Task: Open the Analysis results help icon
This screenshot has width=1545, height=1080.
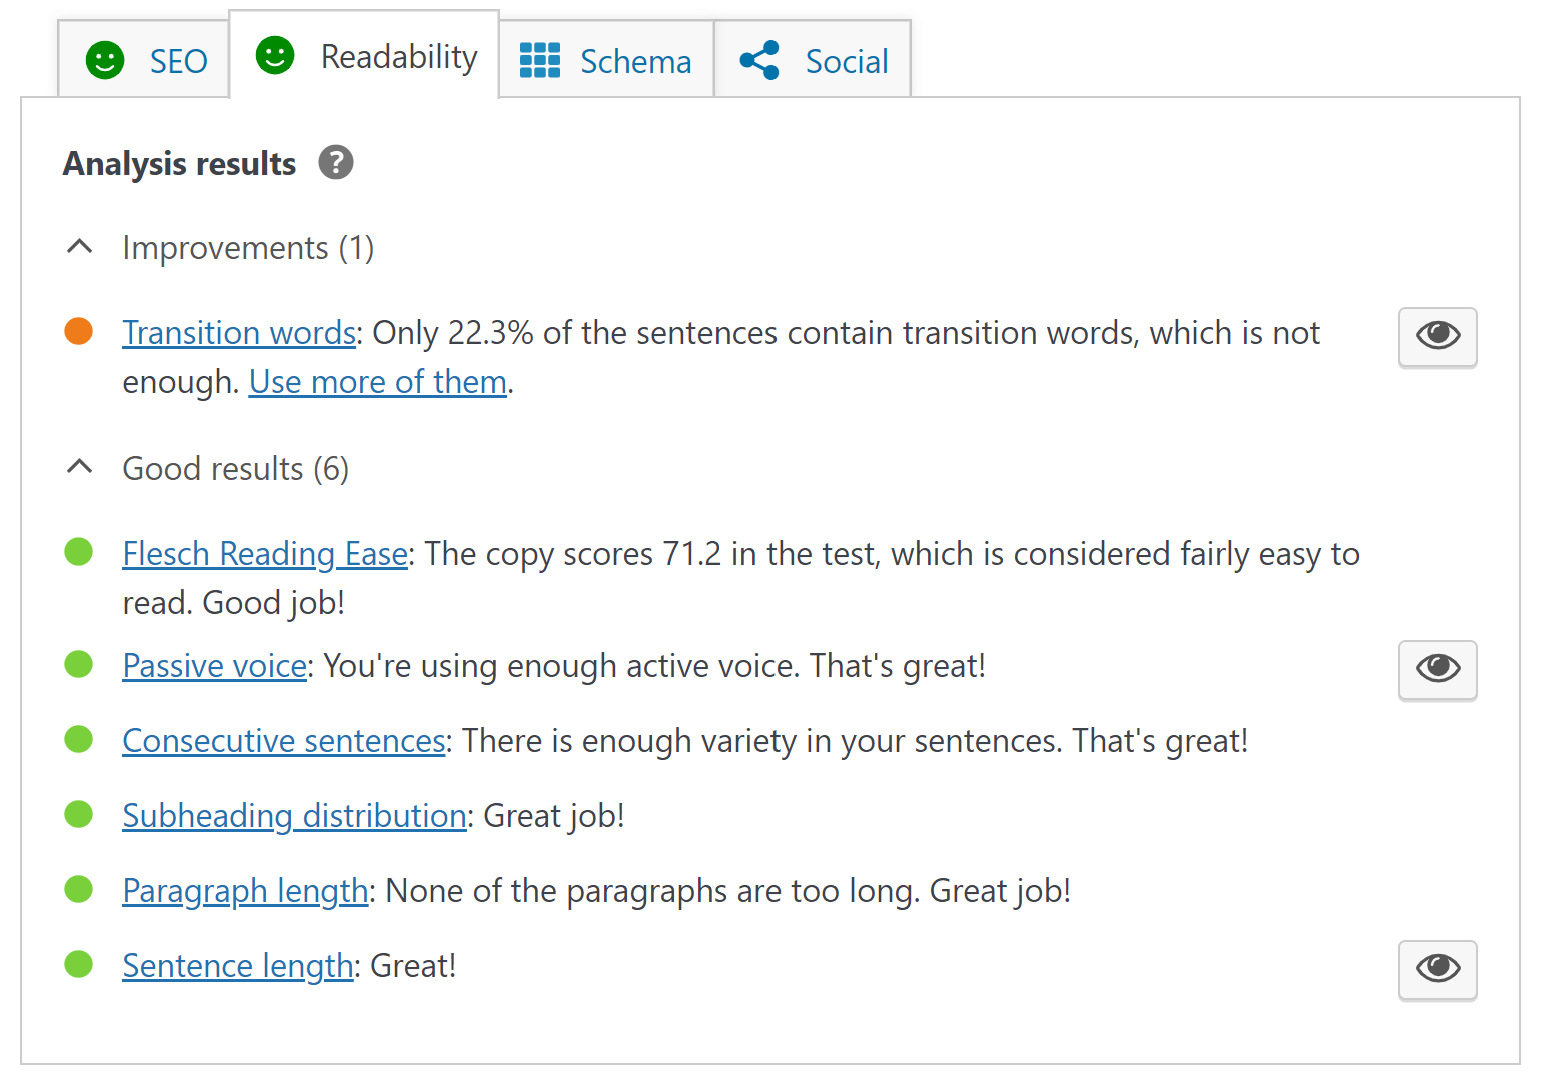Action: tap(336, 162)
